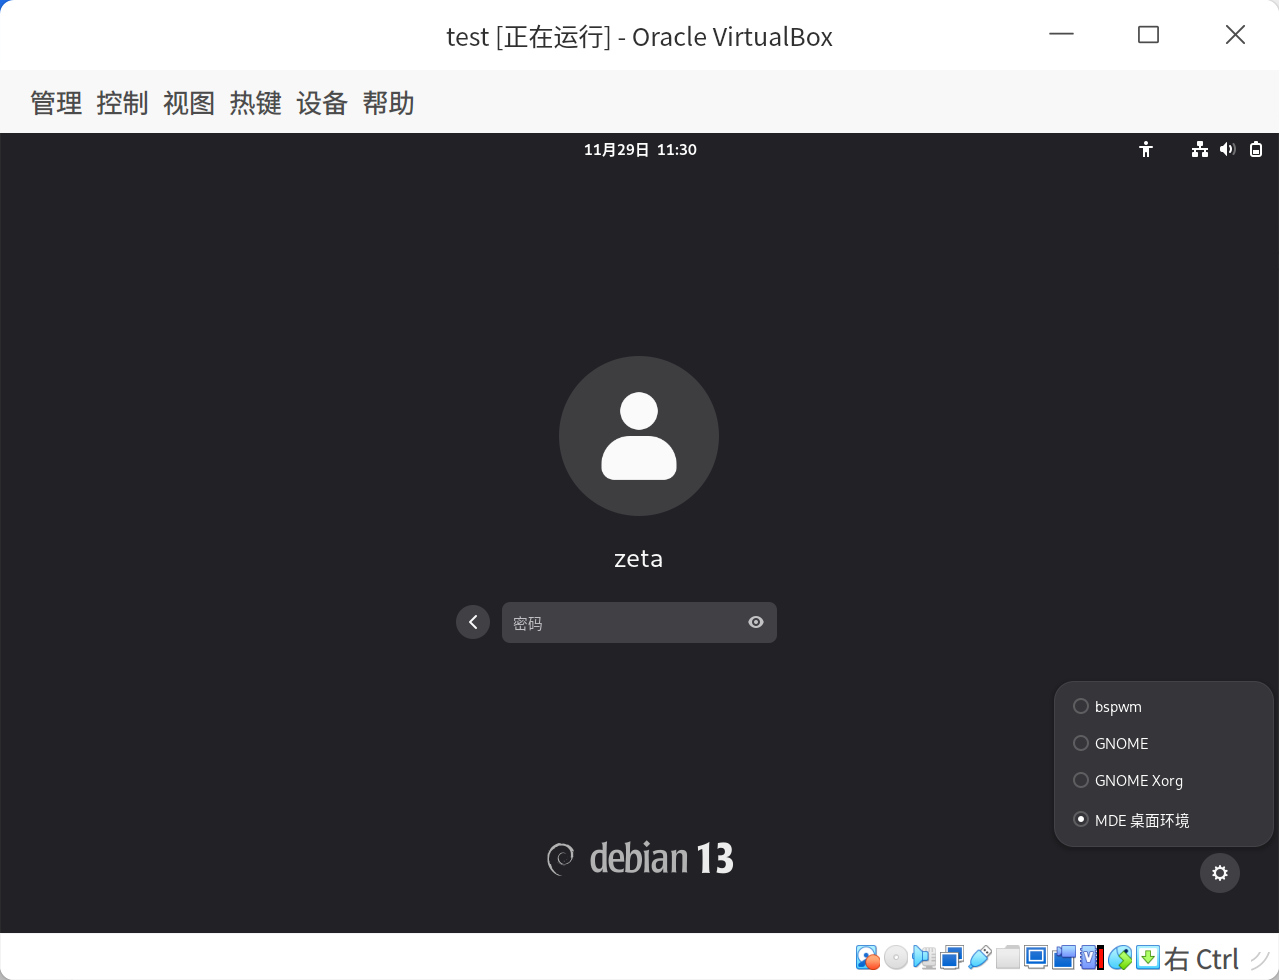The width and height of the screenshot is (1279, 980).
Task: Open the 管理 menu
Action: pyautogui.click(x=56, y=103)
